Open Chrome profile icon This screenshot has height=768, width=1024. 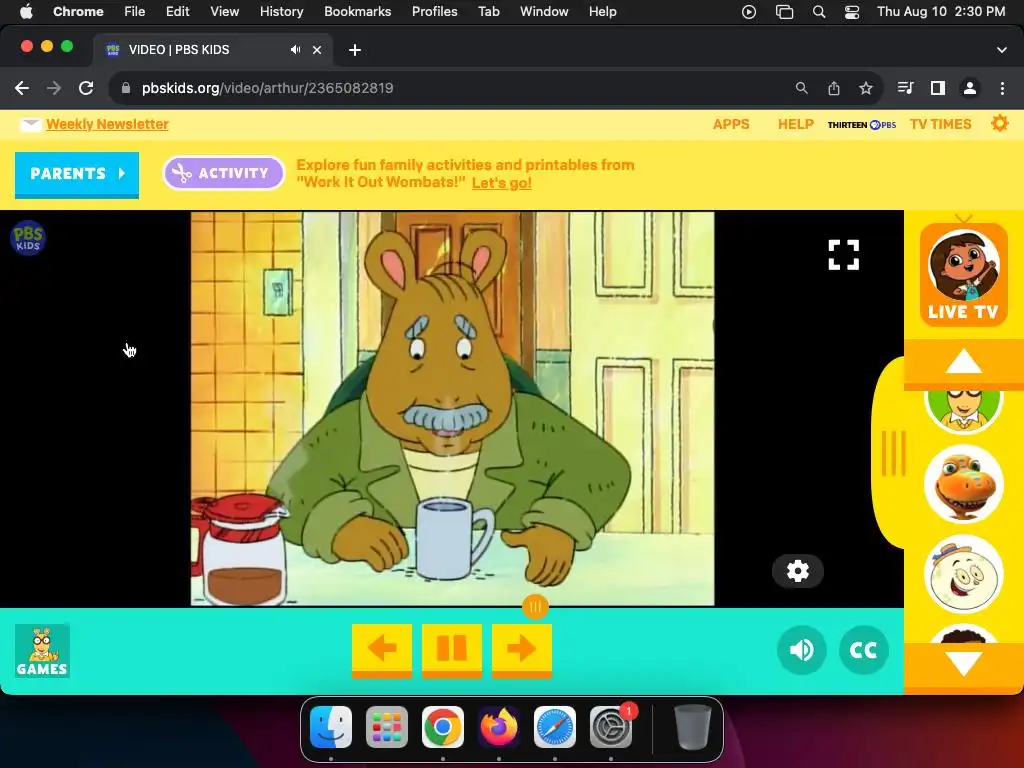pos(970,88)
